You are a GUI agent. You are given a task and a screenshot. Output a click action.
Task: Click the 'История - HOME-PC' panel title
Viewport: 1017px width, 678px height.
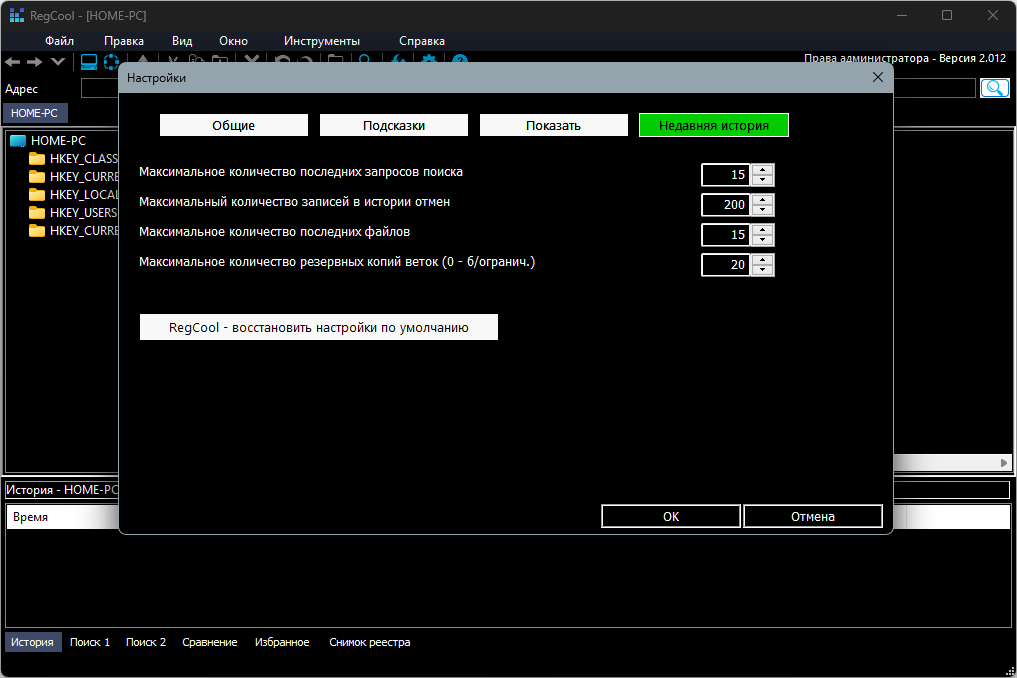62,490
